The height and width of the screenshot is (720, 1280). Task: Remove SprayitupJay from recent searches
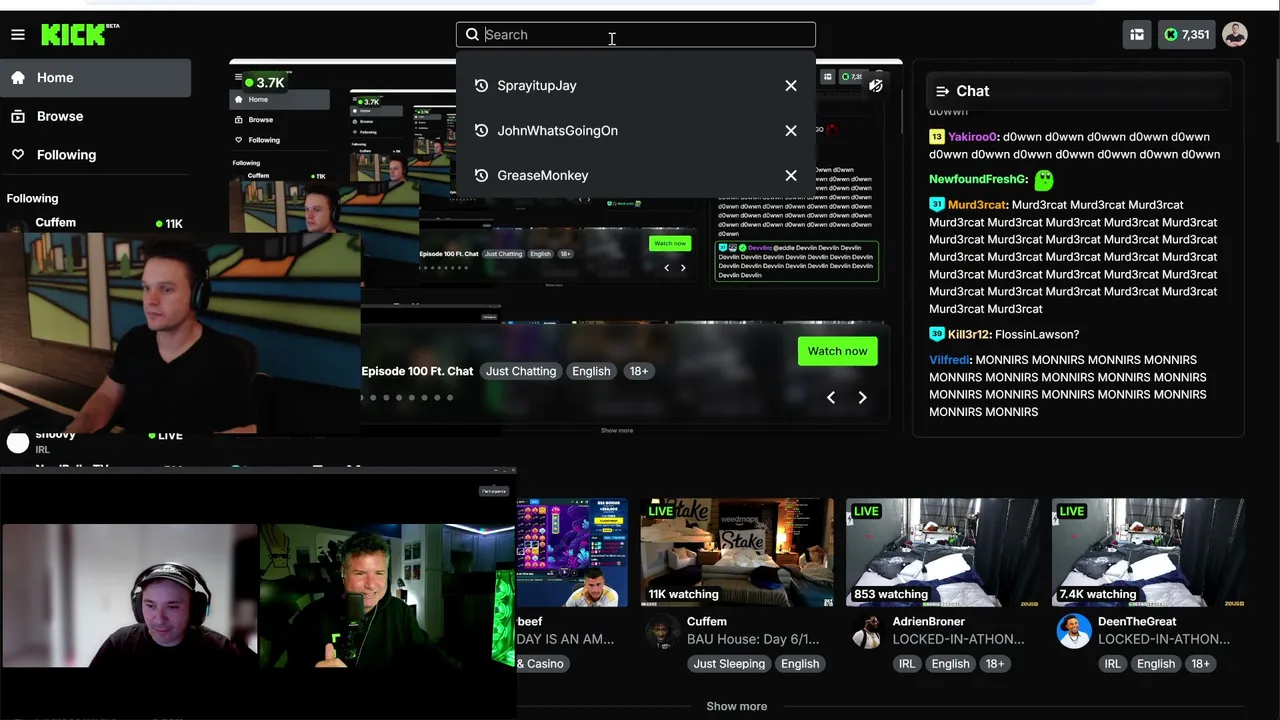(791, 86)
